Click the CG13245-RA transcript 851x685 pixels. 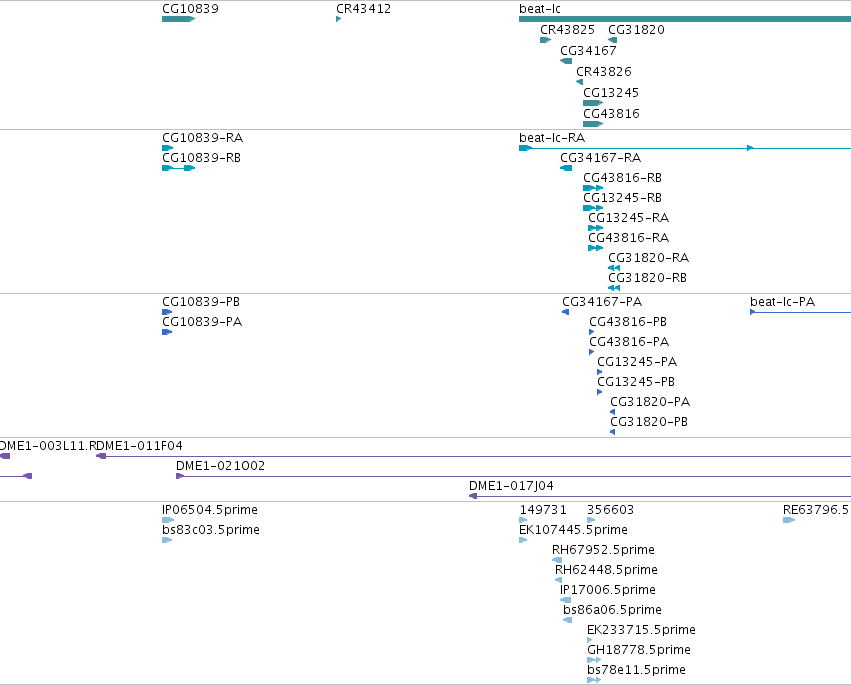[595, 229]
